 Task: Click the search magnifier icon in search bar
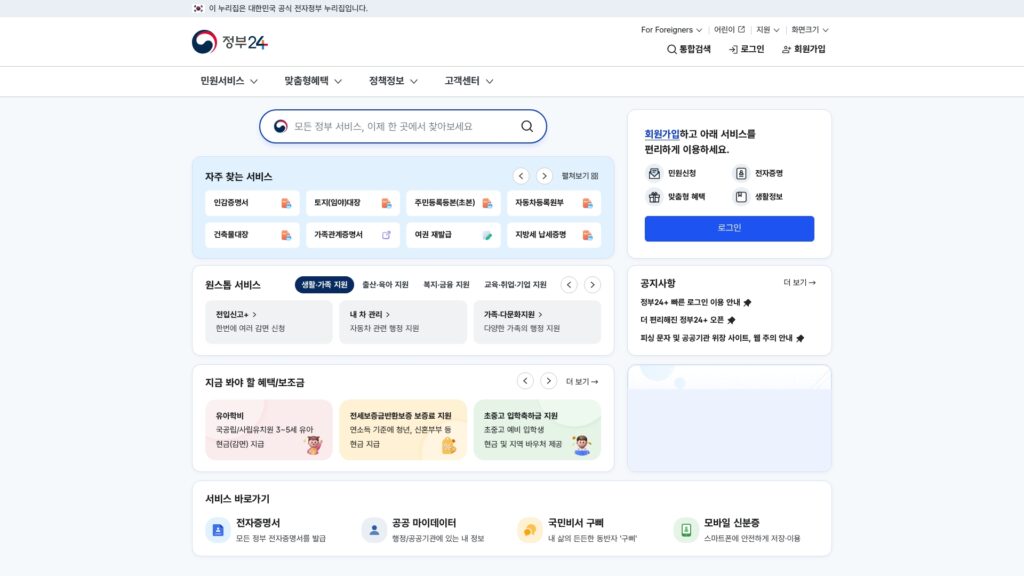click(527, 127)
